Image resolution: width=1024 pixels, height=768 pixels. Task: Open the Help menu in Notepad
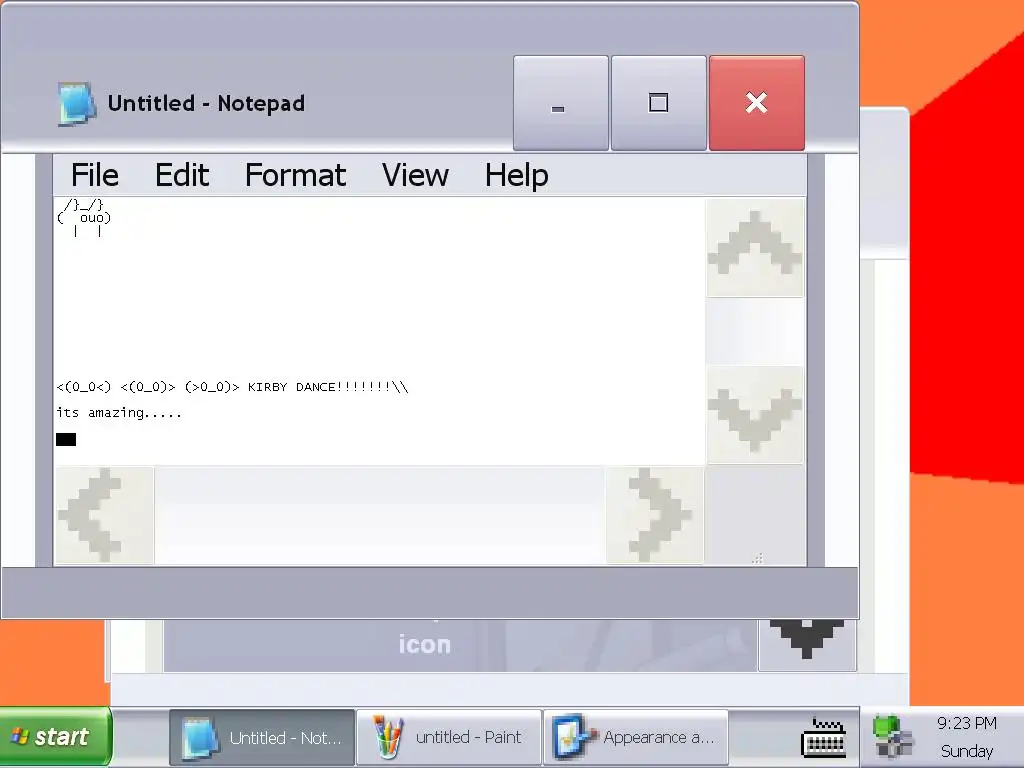coord(517,175)
